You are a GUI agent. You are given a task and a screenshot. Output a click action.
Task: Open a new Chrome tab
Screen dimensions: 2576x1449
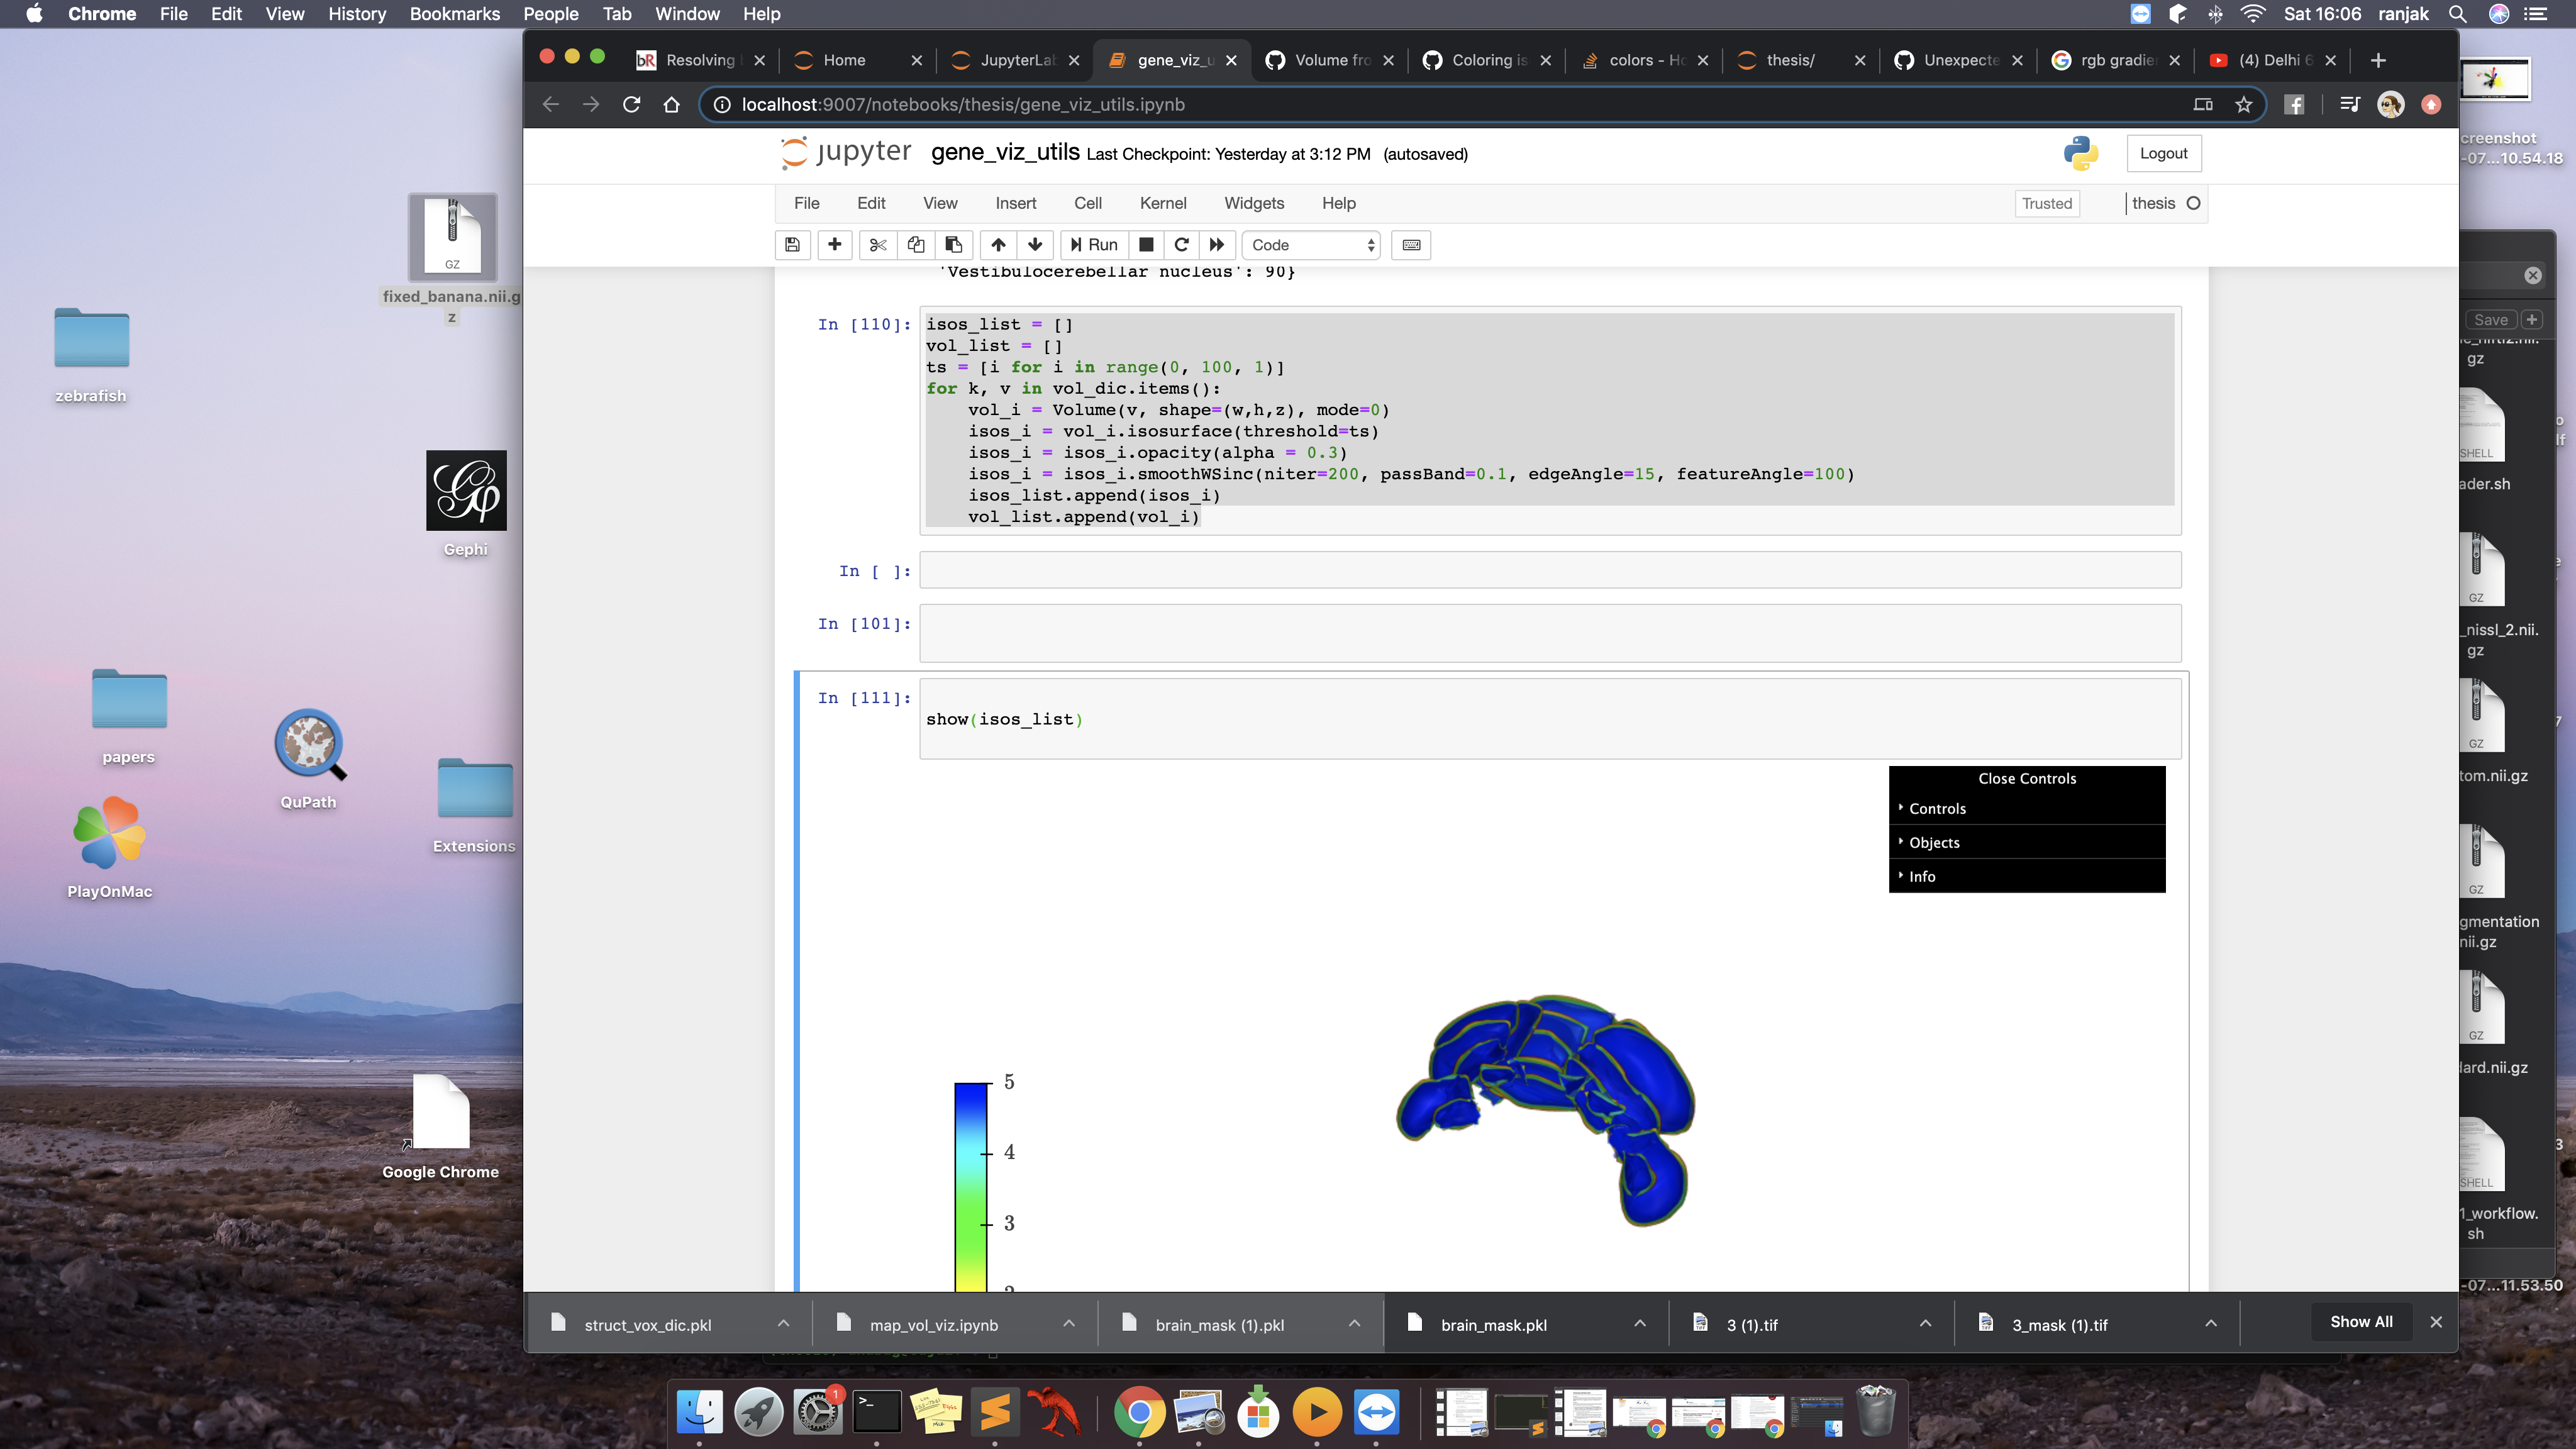pos(2378,60)
